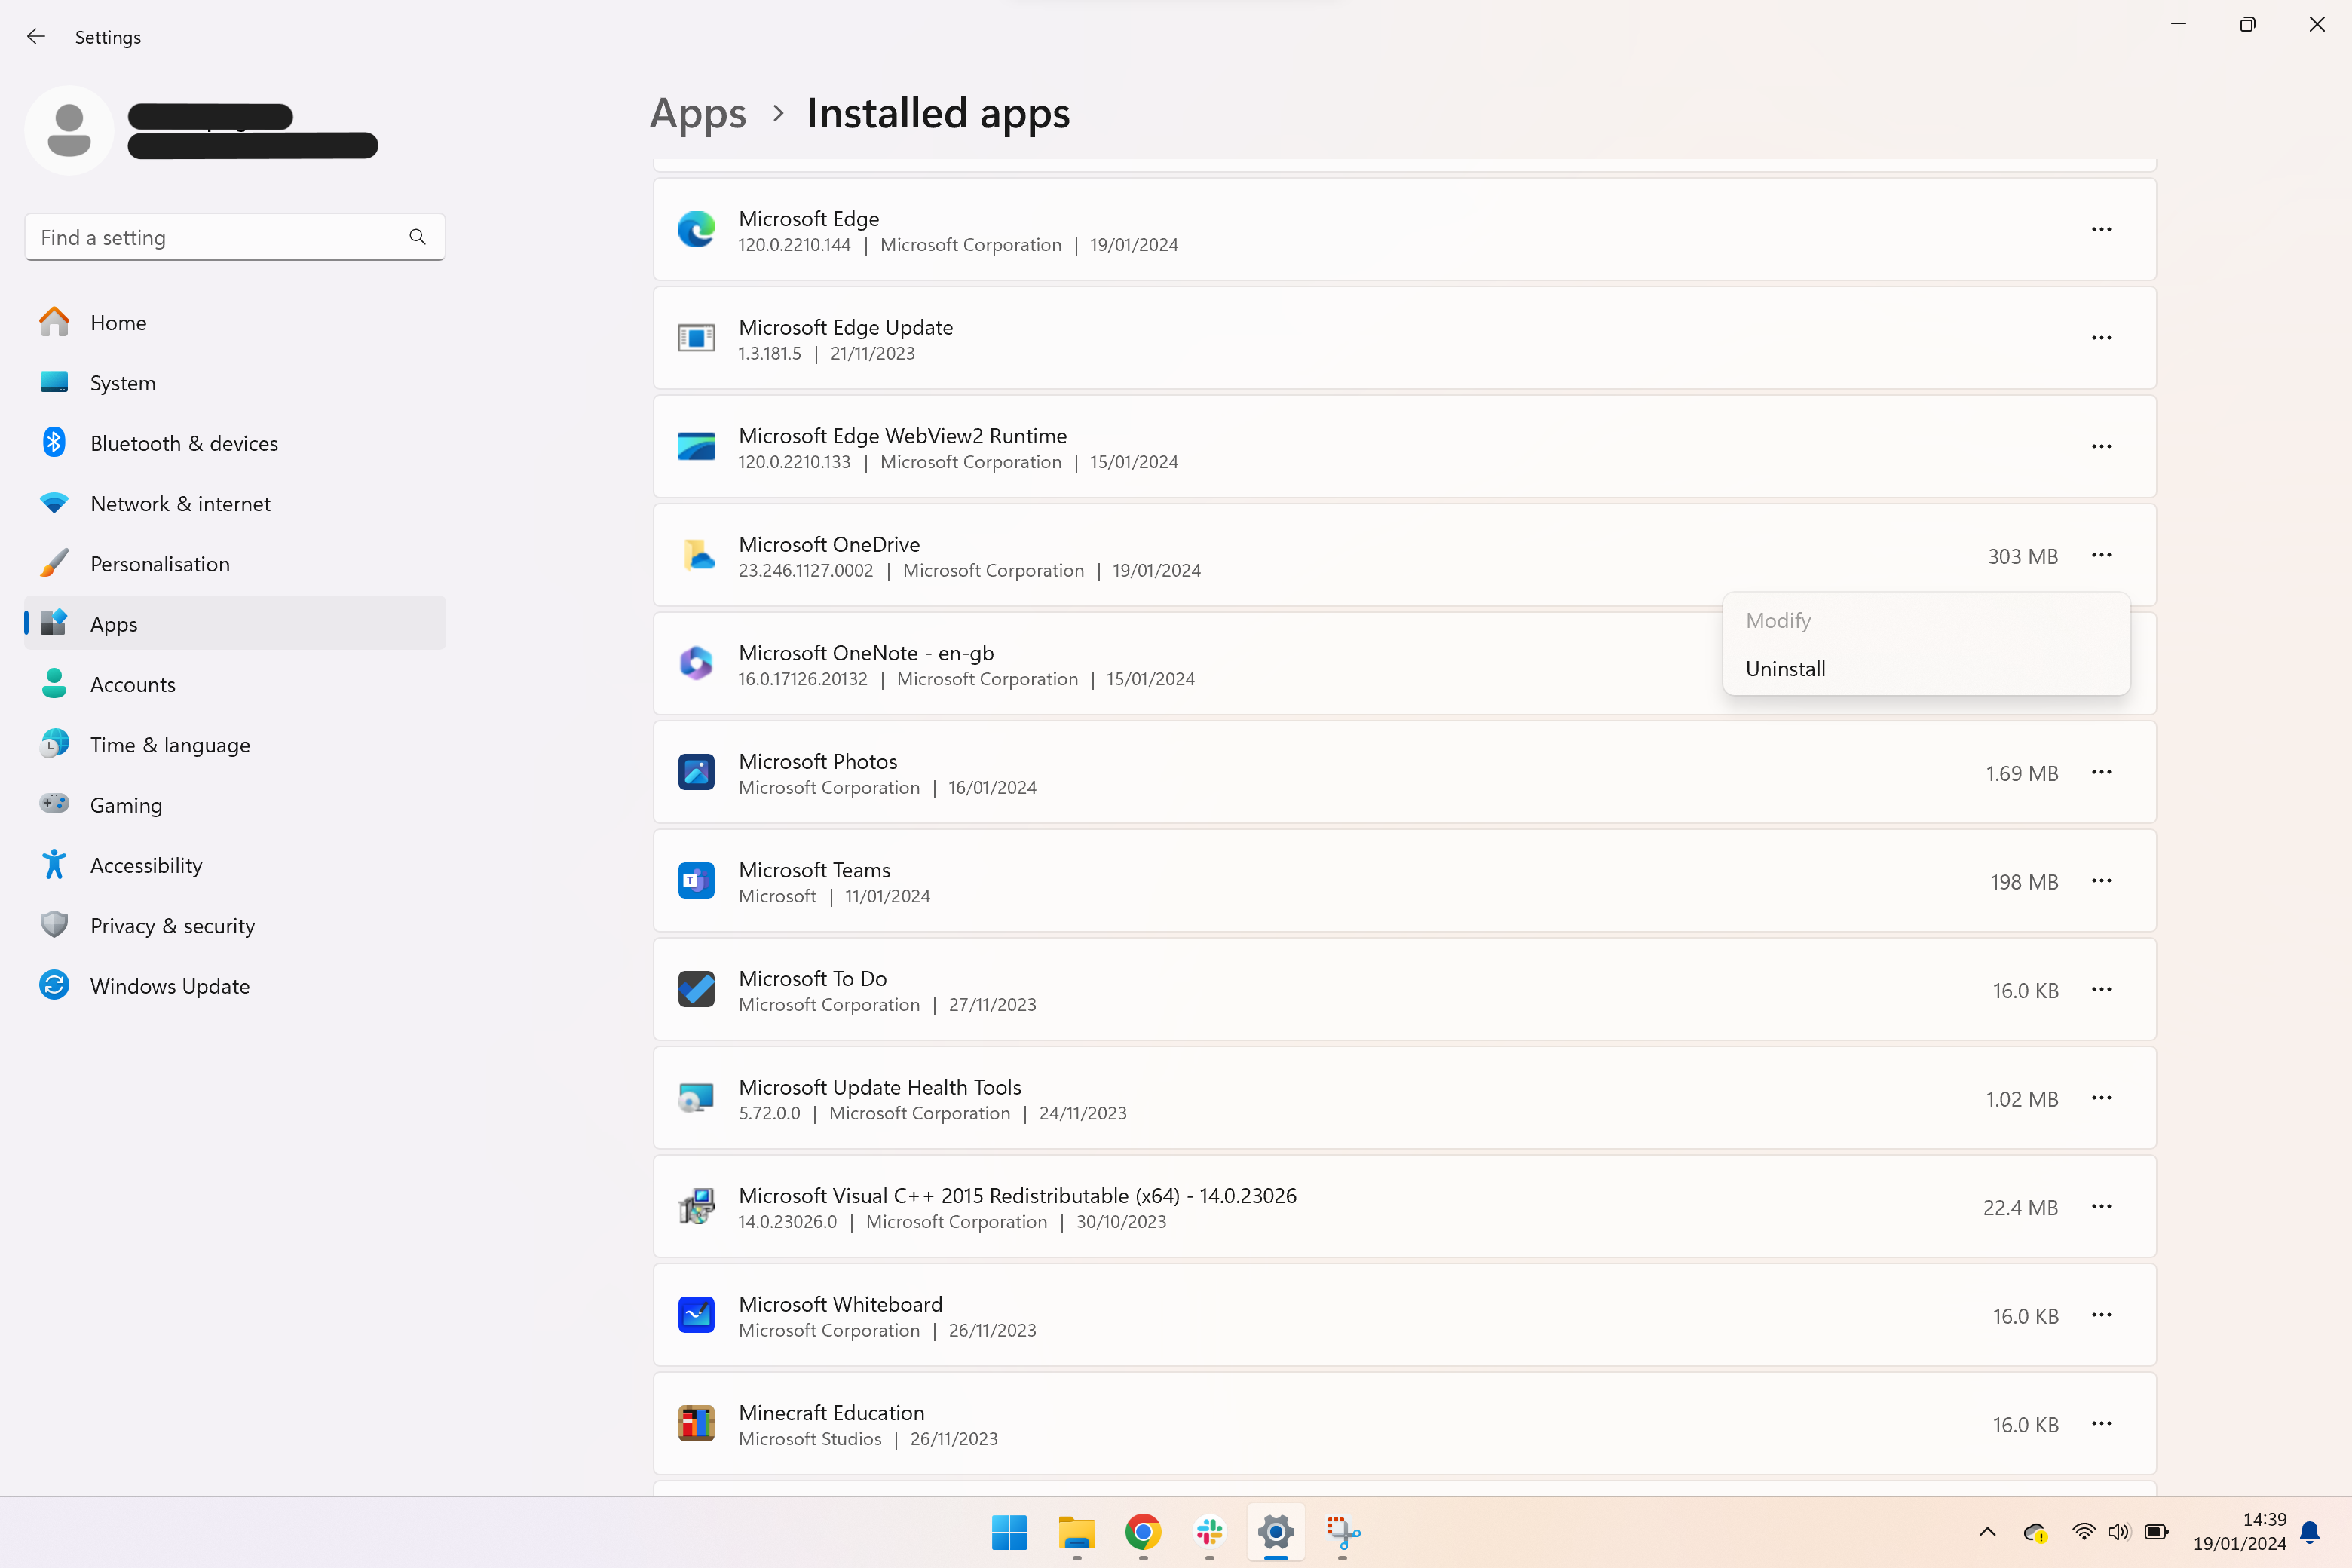Open Google Chrome from the taskbar
The image size is (2352, 1568).
click(1143, 1532)
